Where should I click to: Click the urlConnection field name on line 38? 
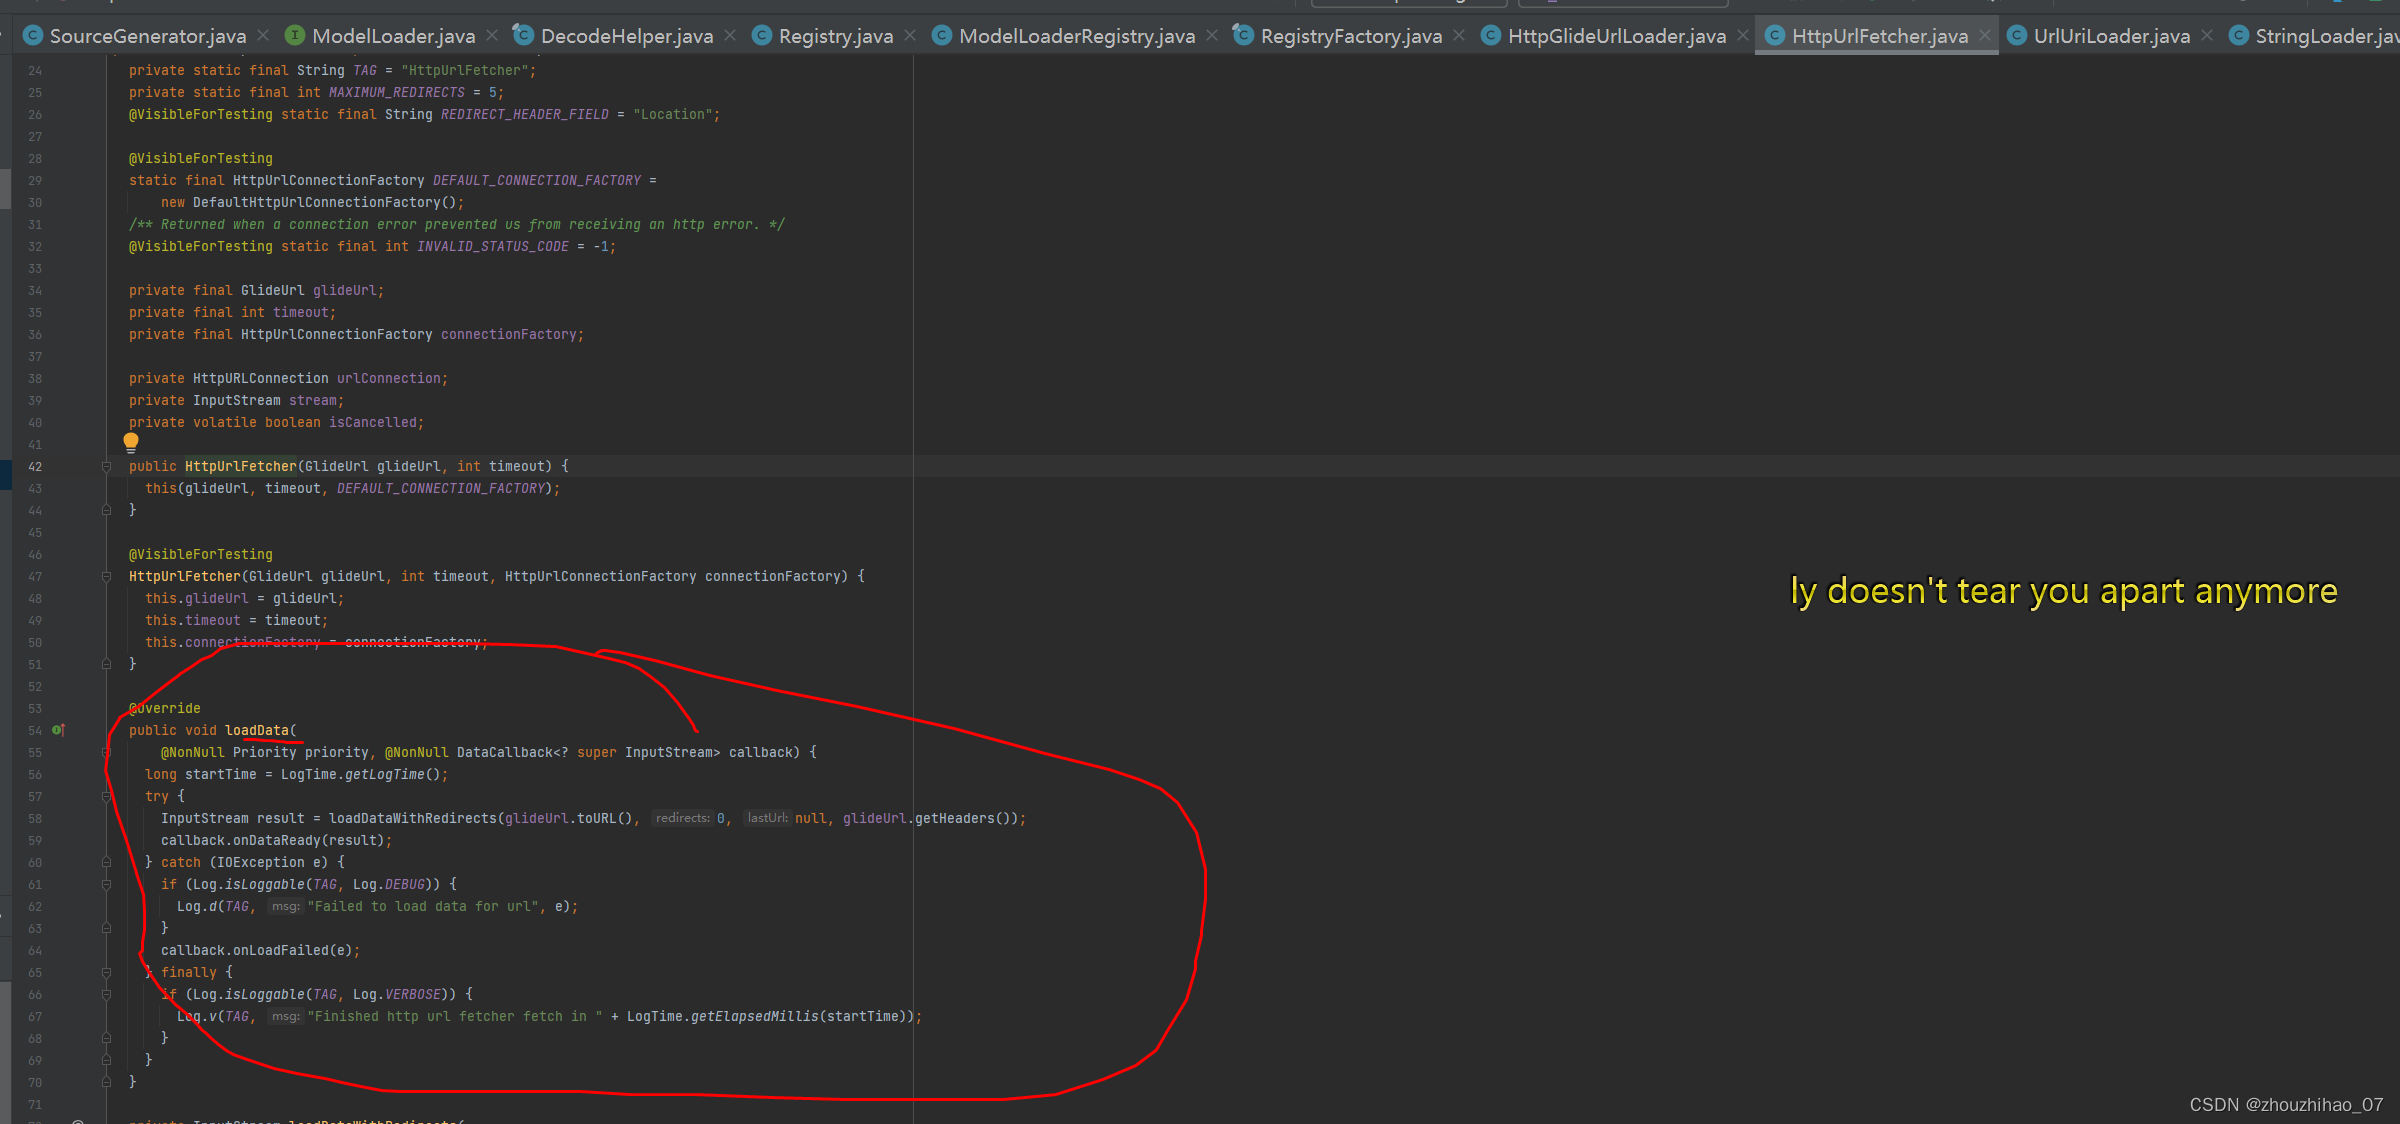click(x=389, y=378)
